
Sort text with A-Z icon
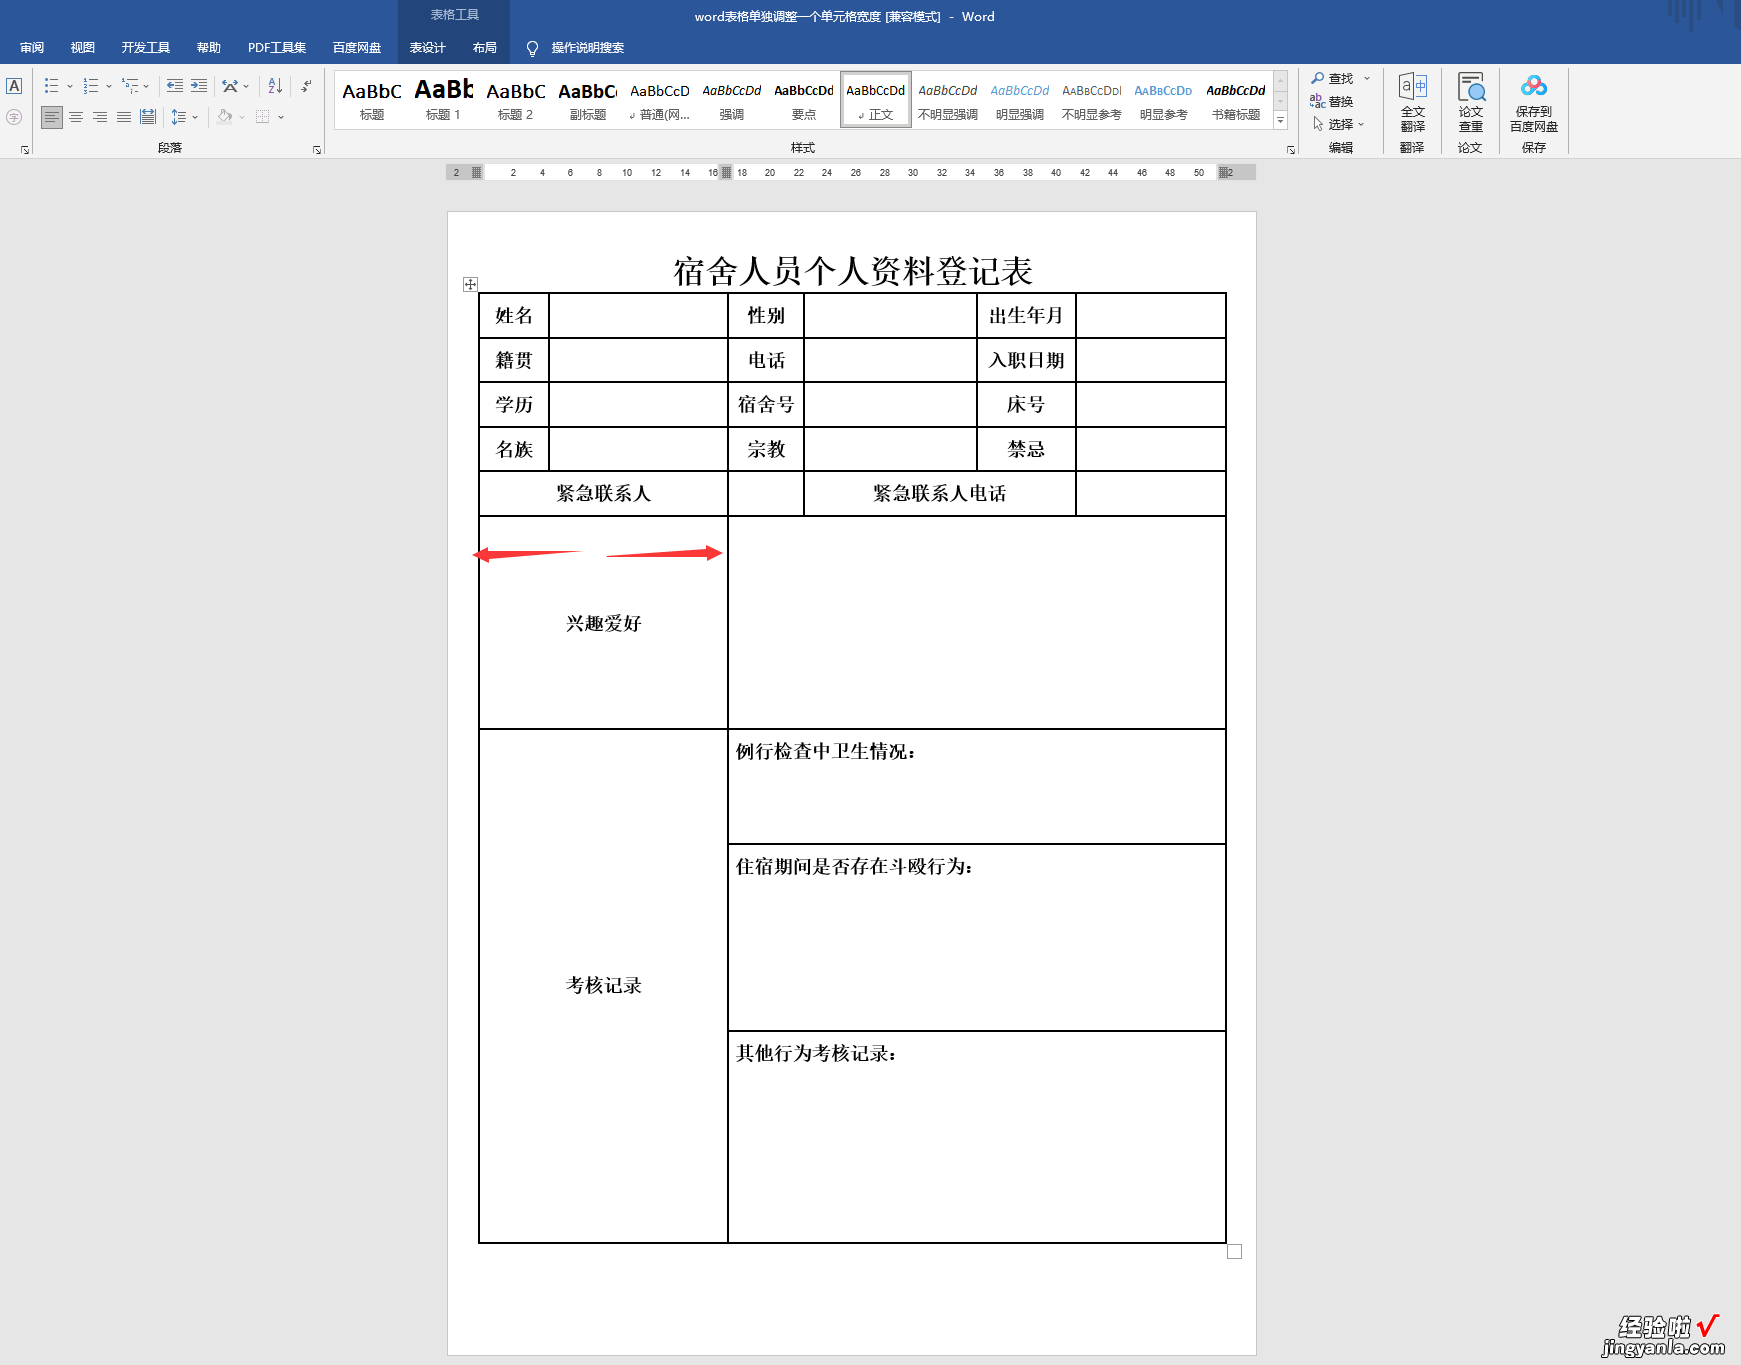tap(275, 86)
